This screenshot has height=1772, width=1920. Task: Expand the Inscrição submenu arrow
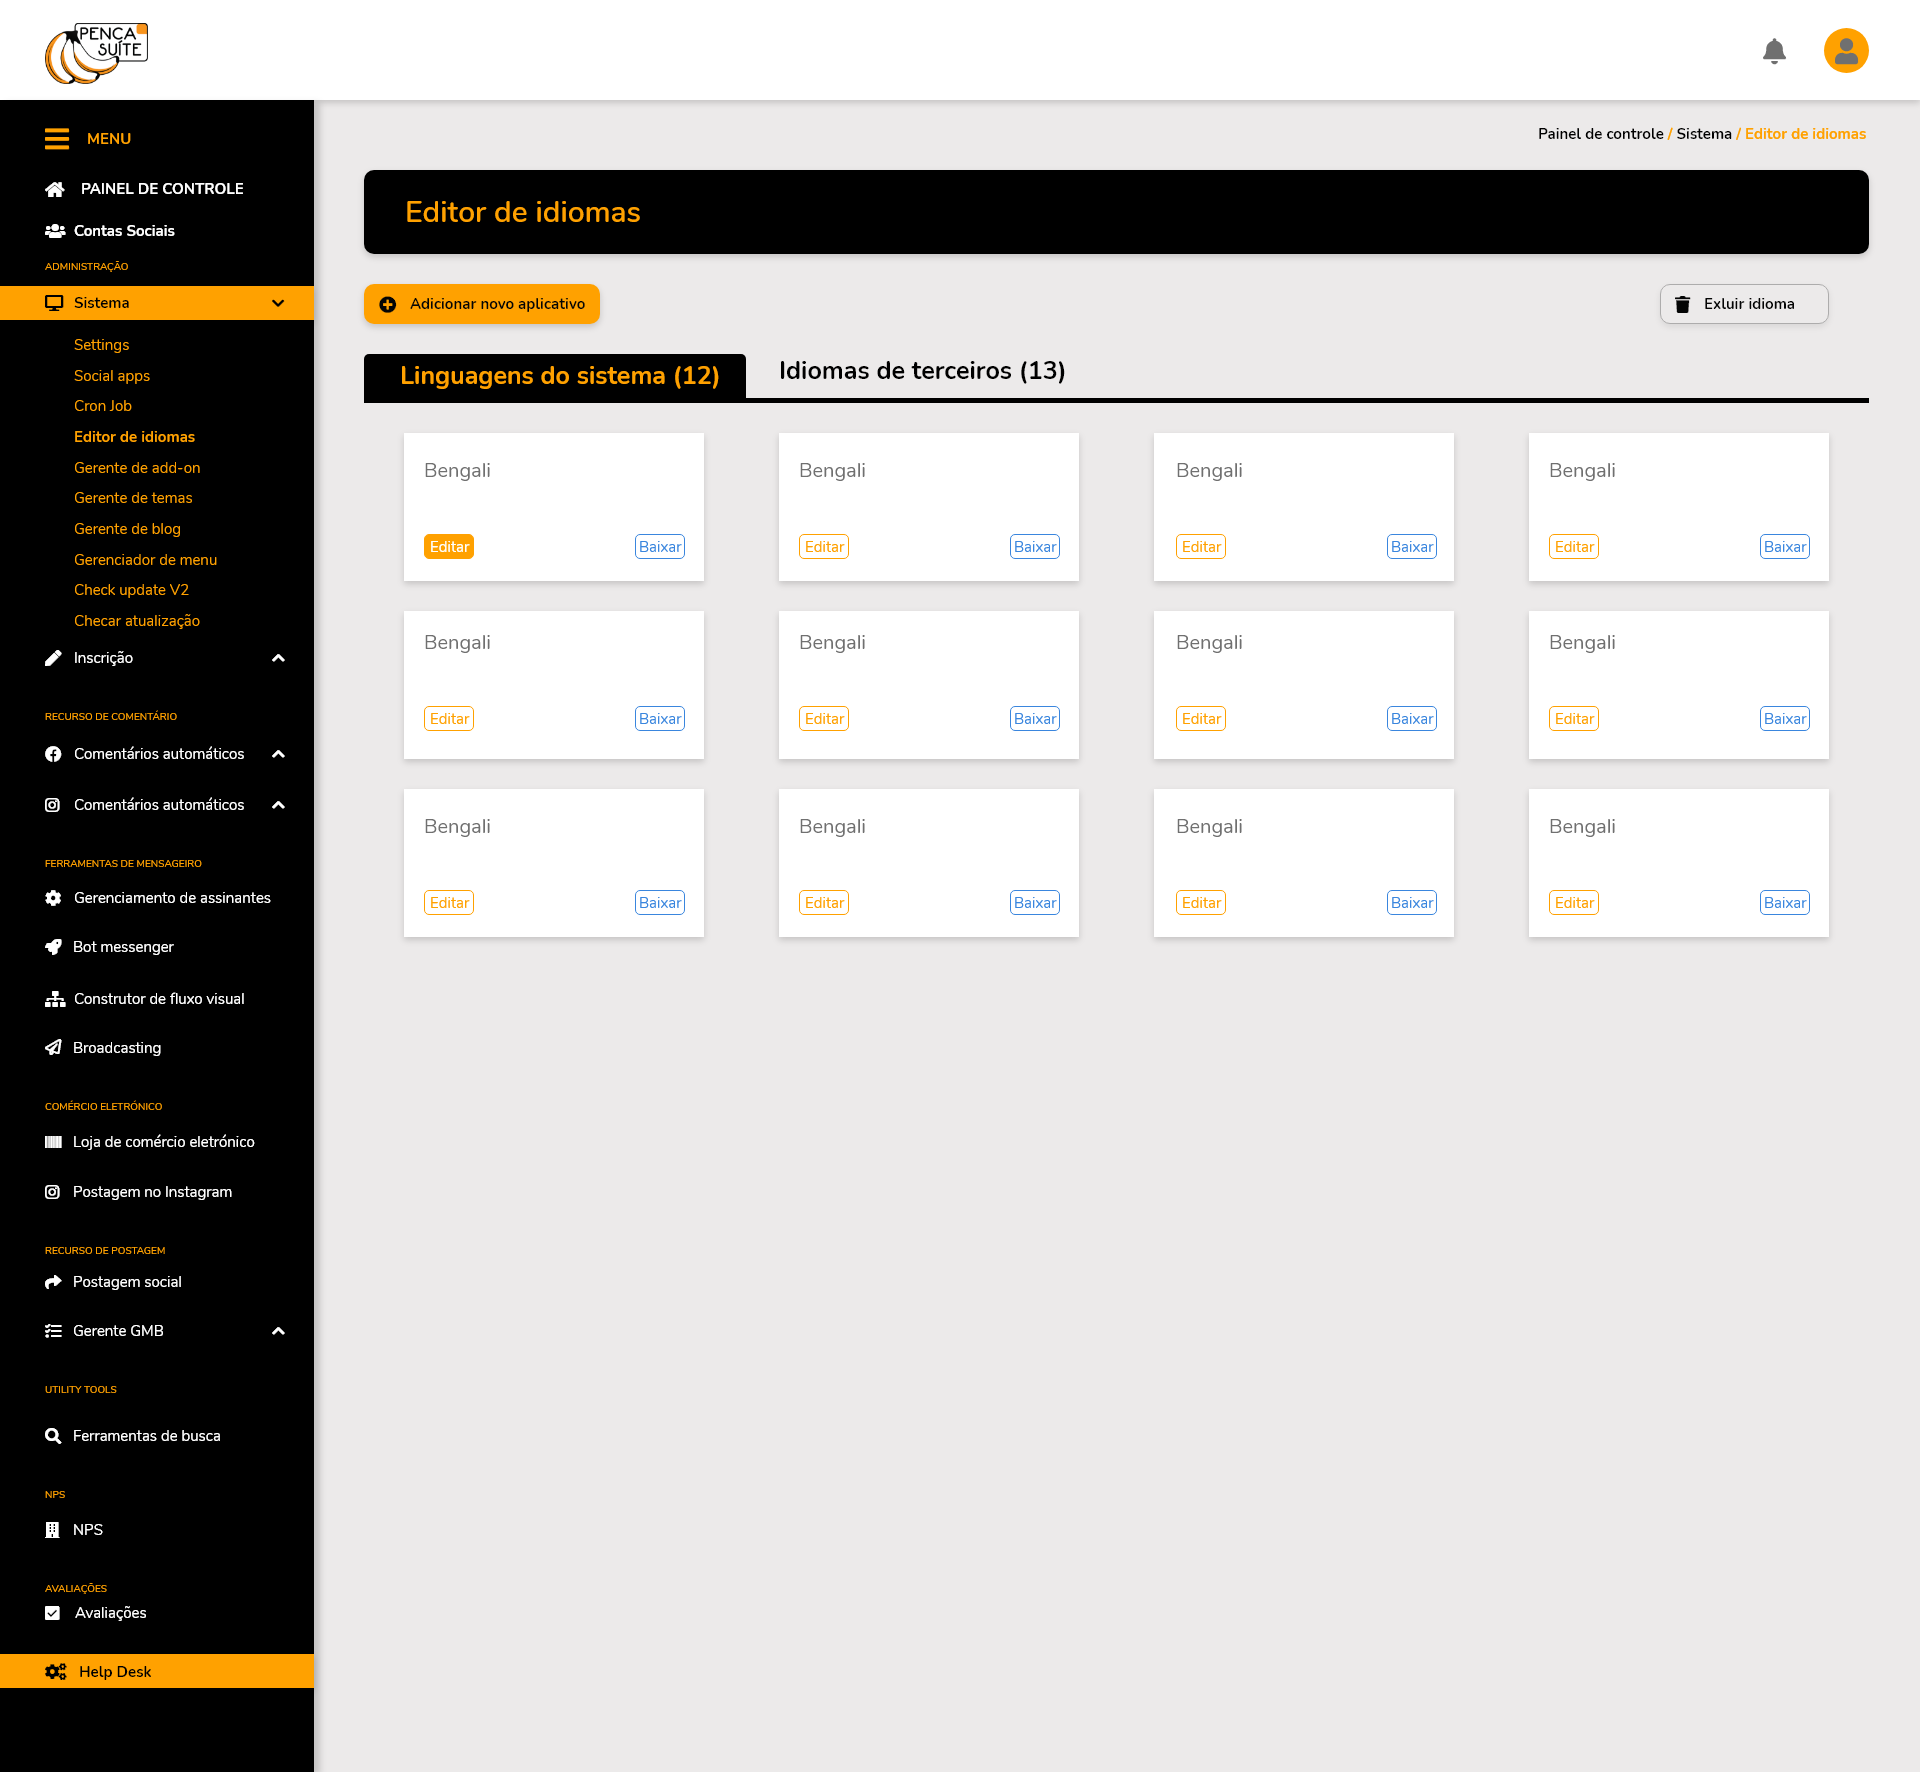tap(279, 658)
